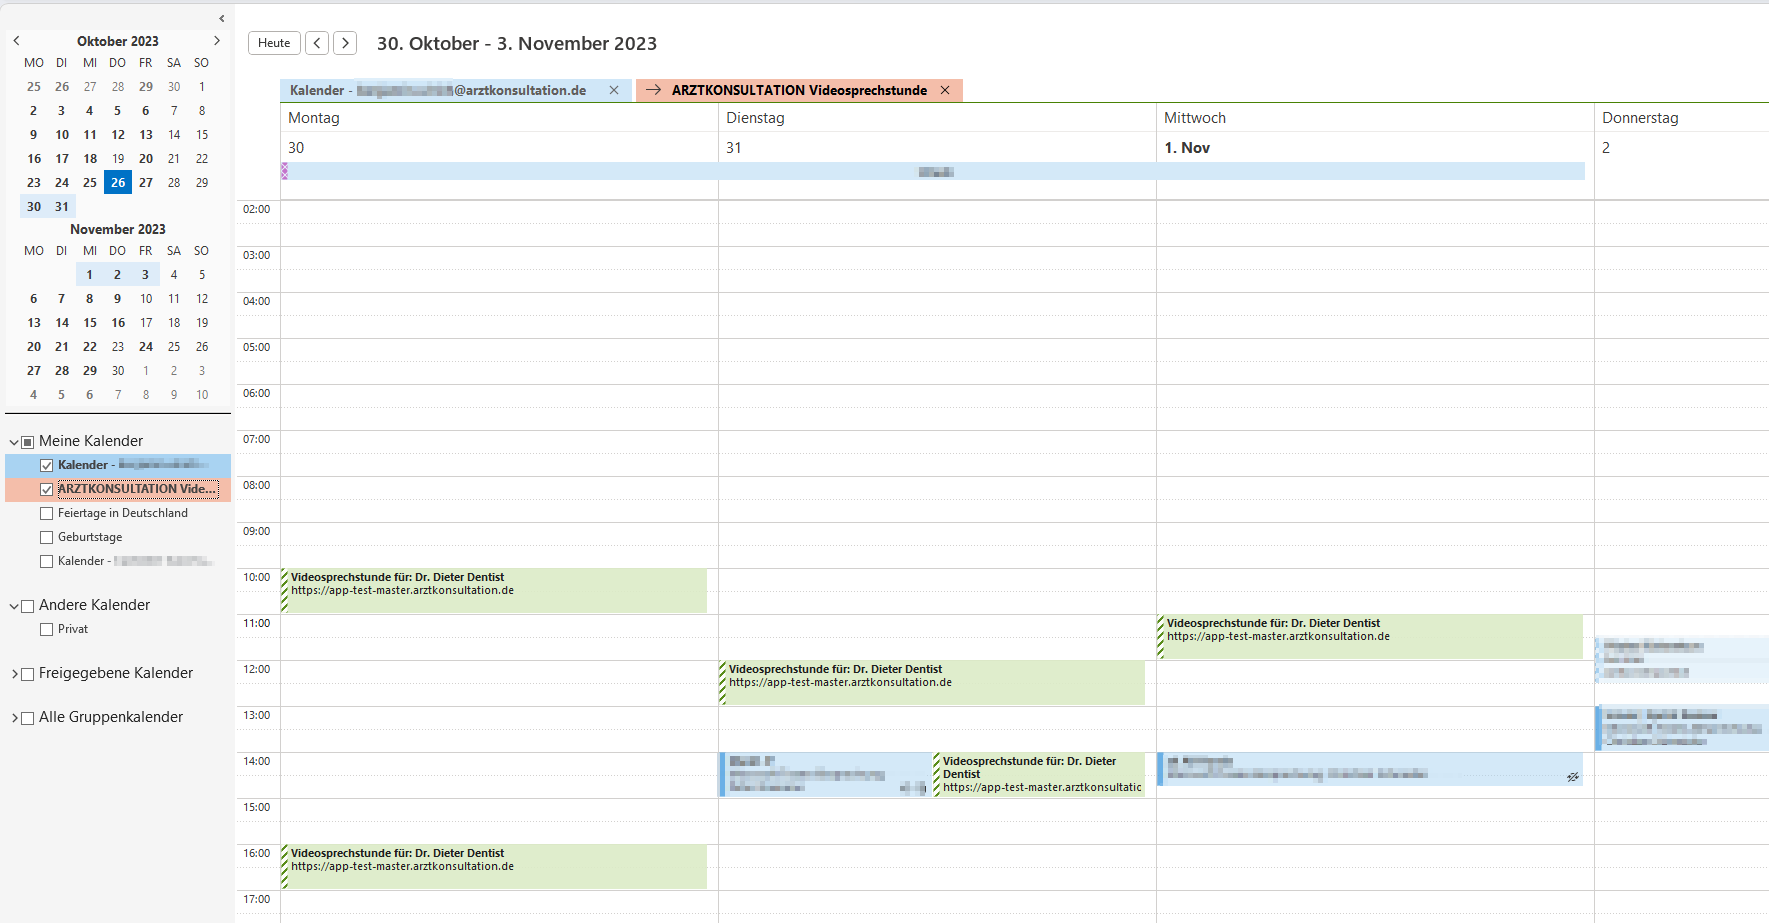Uncheck the ARZTKONSULTATION Vide... calendar checkbox
Screen dimensions: 1769x923
pos(46,489)
